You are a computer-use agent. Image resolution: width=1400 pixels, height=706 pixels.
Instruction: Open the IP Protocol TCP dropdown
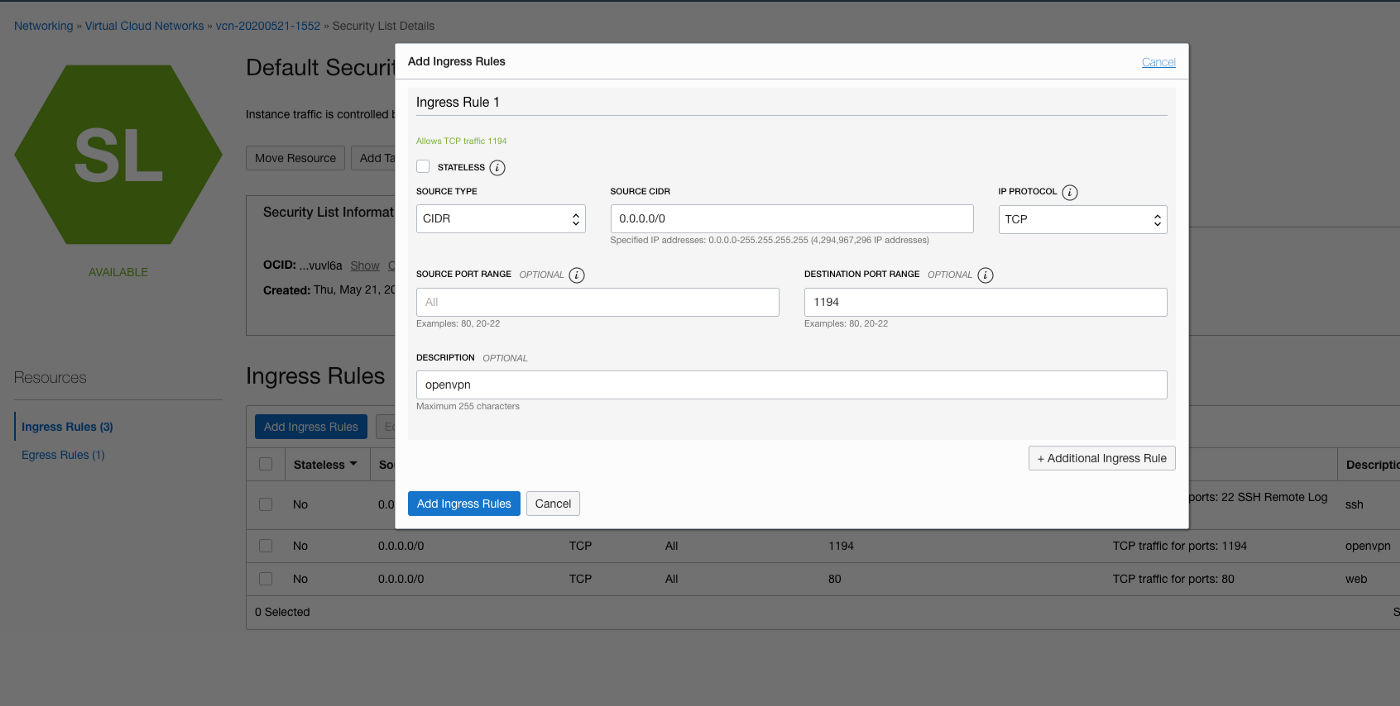1083,219
